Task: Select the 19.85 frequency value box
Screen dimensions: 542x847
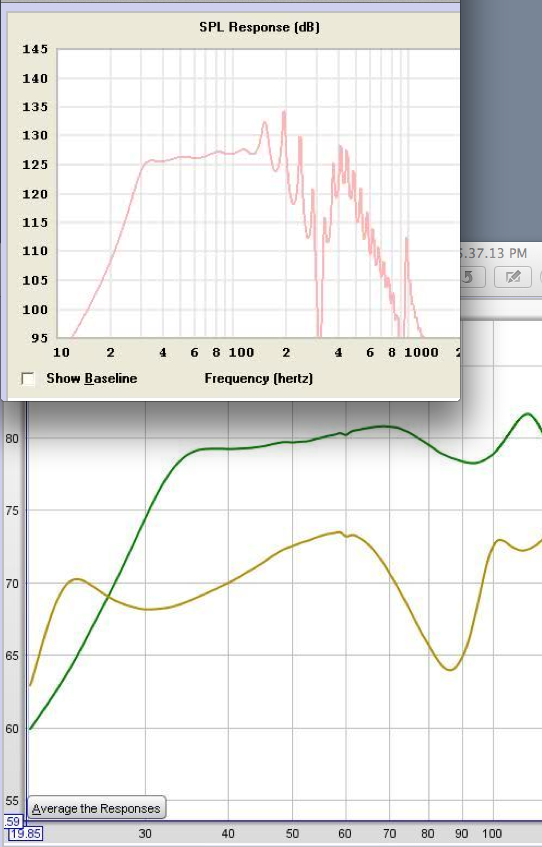Action: 25,834
